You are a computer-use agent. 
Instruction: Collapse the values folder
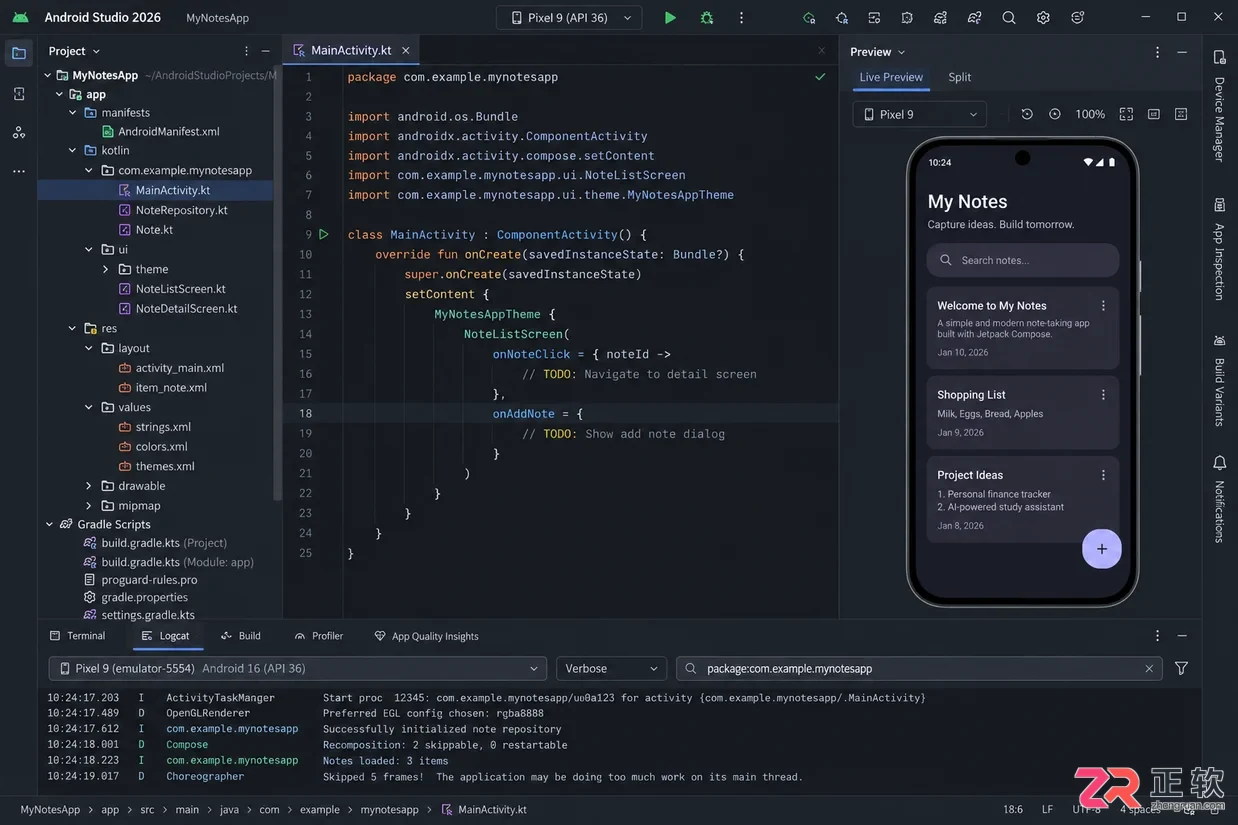click(x=89, y=407)
